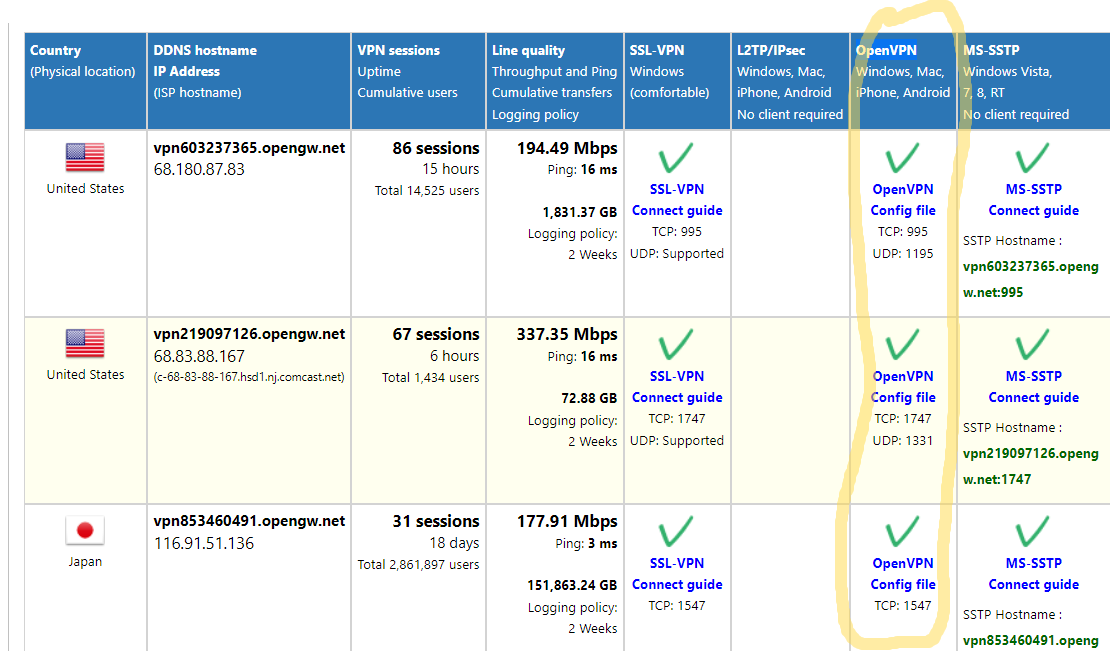Click the green OpenVPN checkmark for vpn603237365
Screen dimensions: 1110x651
pos(903,159)
